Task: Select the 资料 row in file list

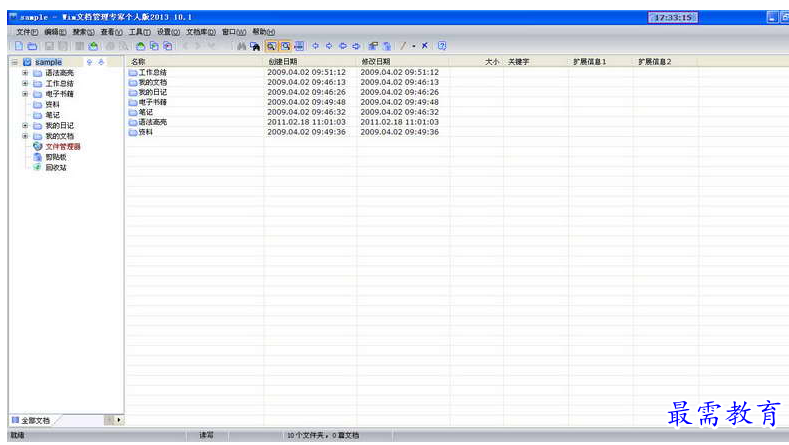Action: click(x=145, y=132)
